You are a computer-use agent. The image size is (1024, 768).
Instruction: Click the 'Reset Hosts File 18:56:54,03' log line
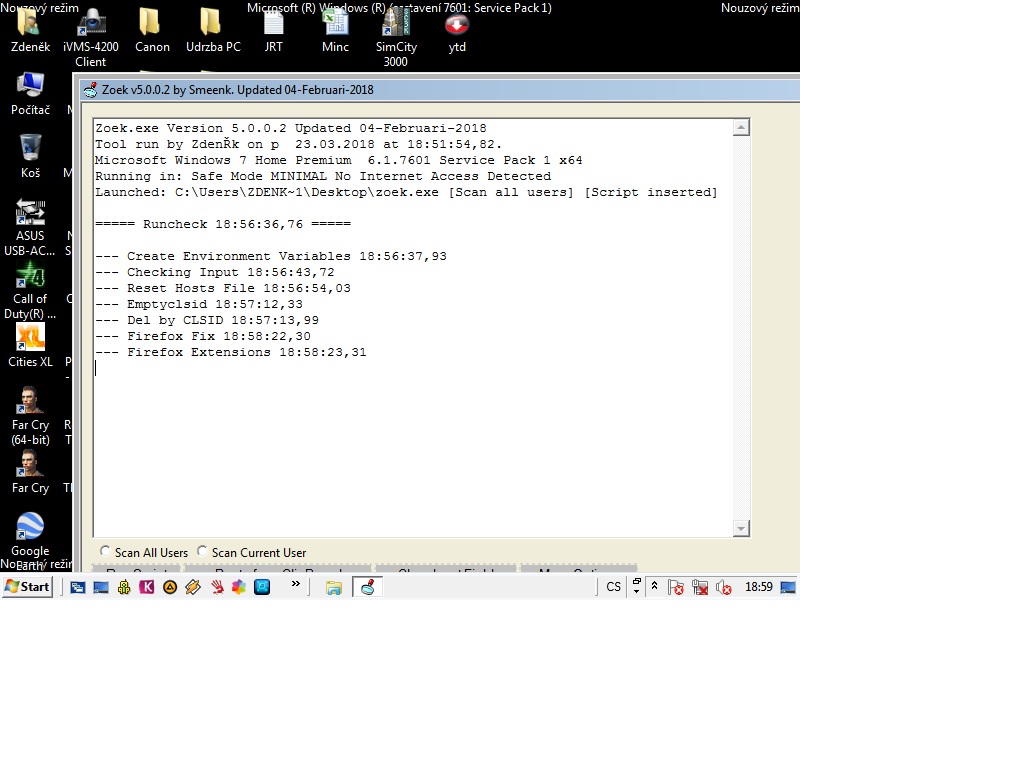click(223, 289)
